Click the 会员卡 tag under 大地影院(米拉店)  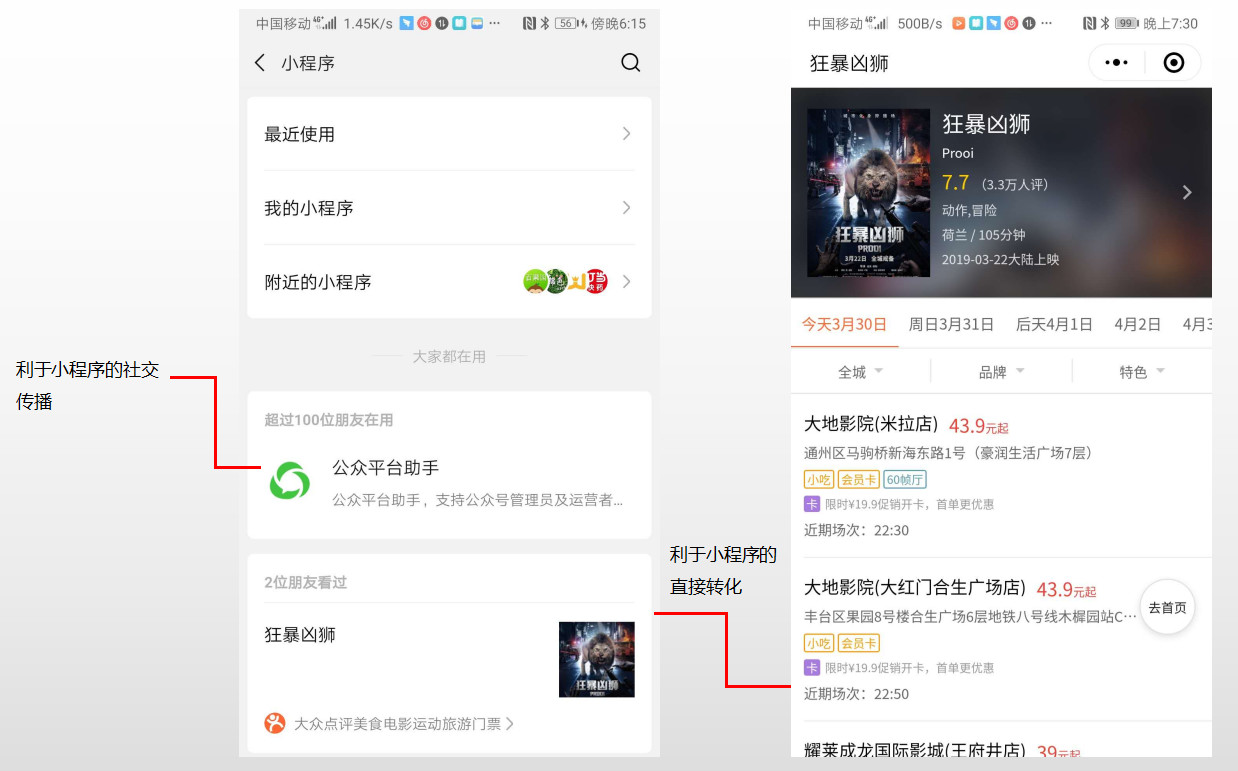(x=859, y=479)
